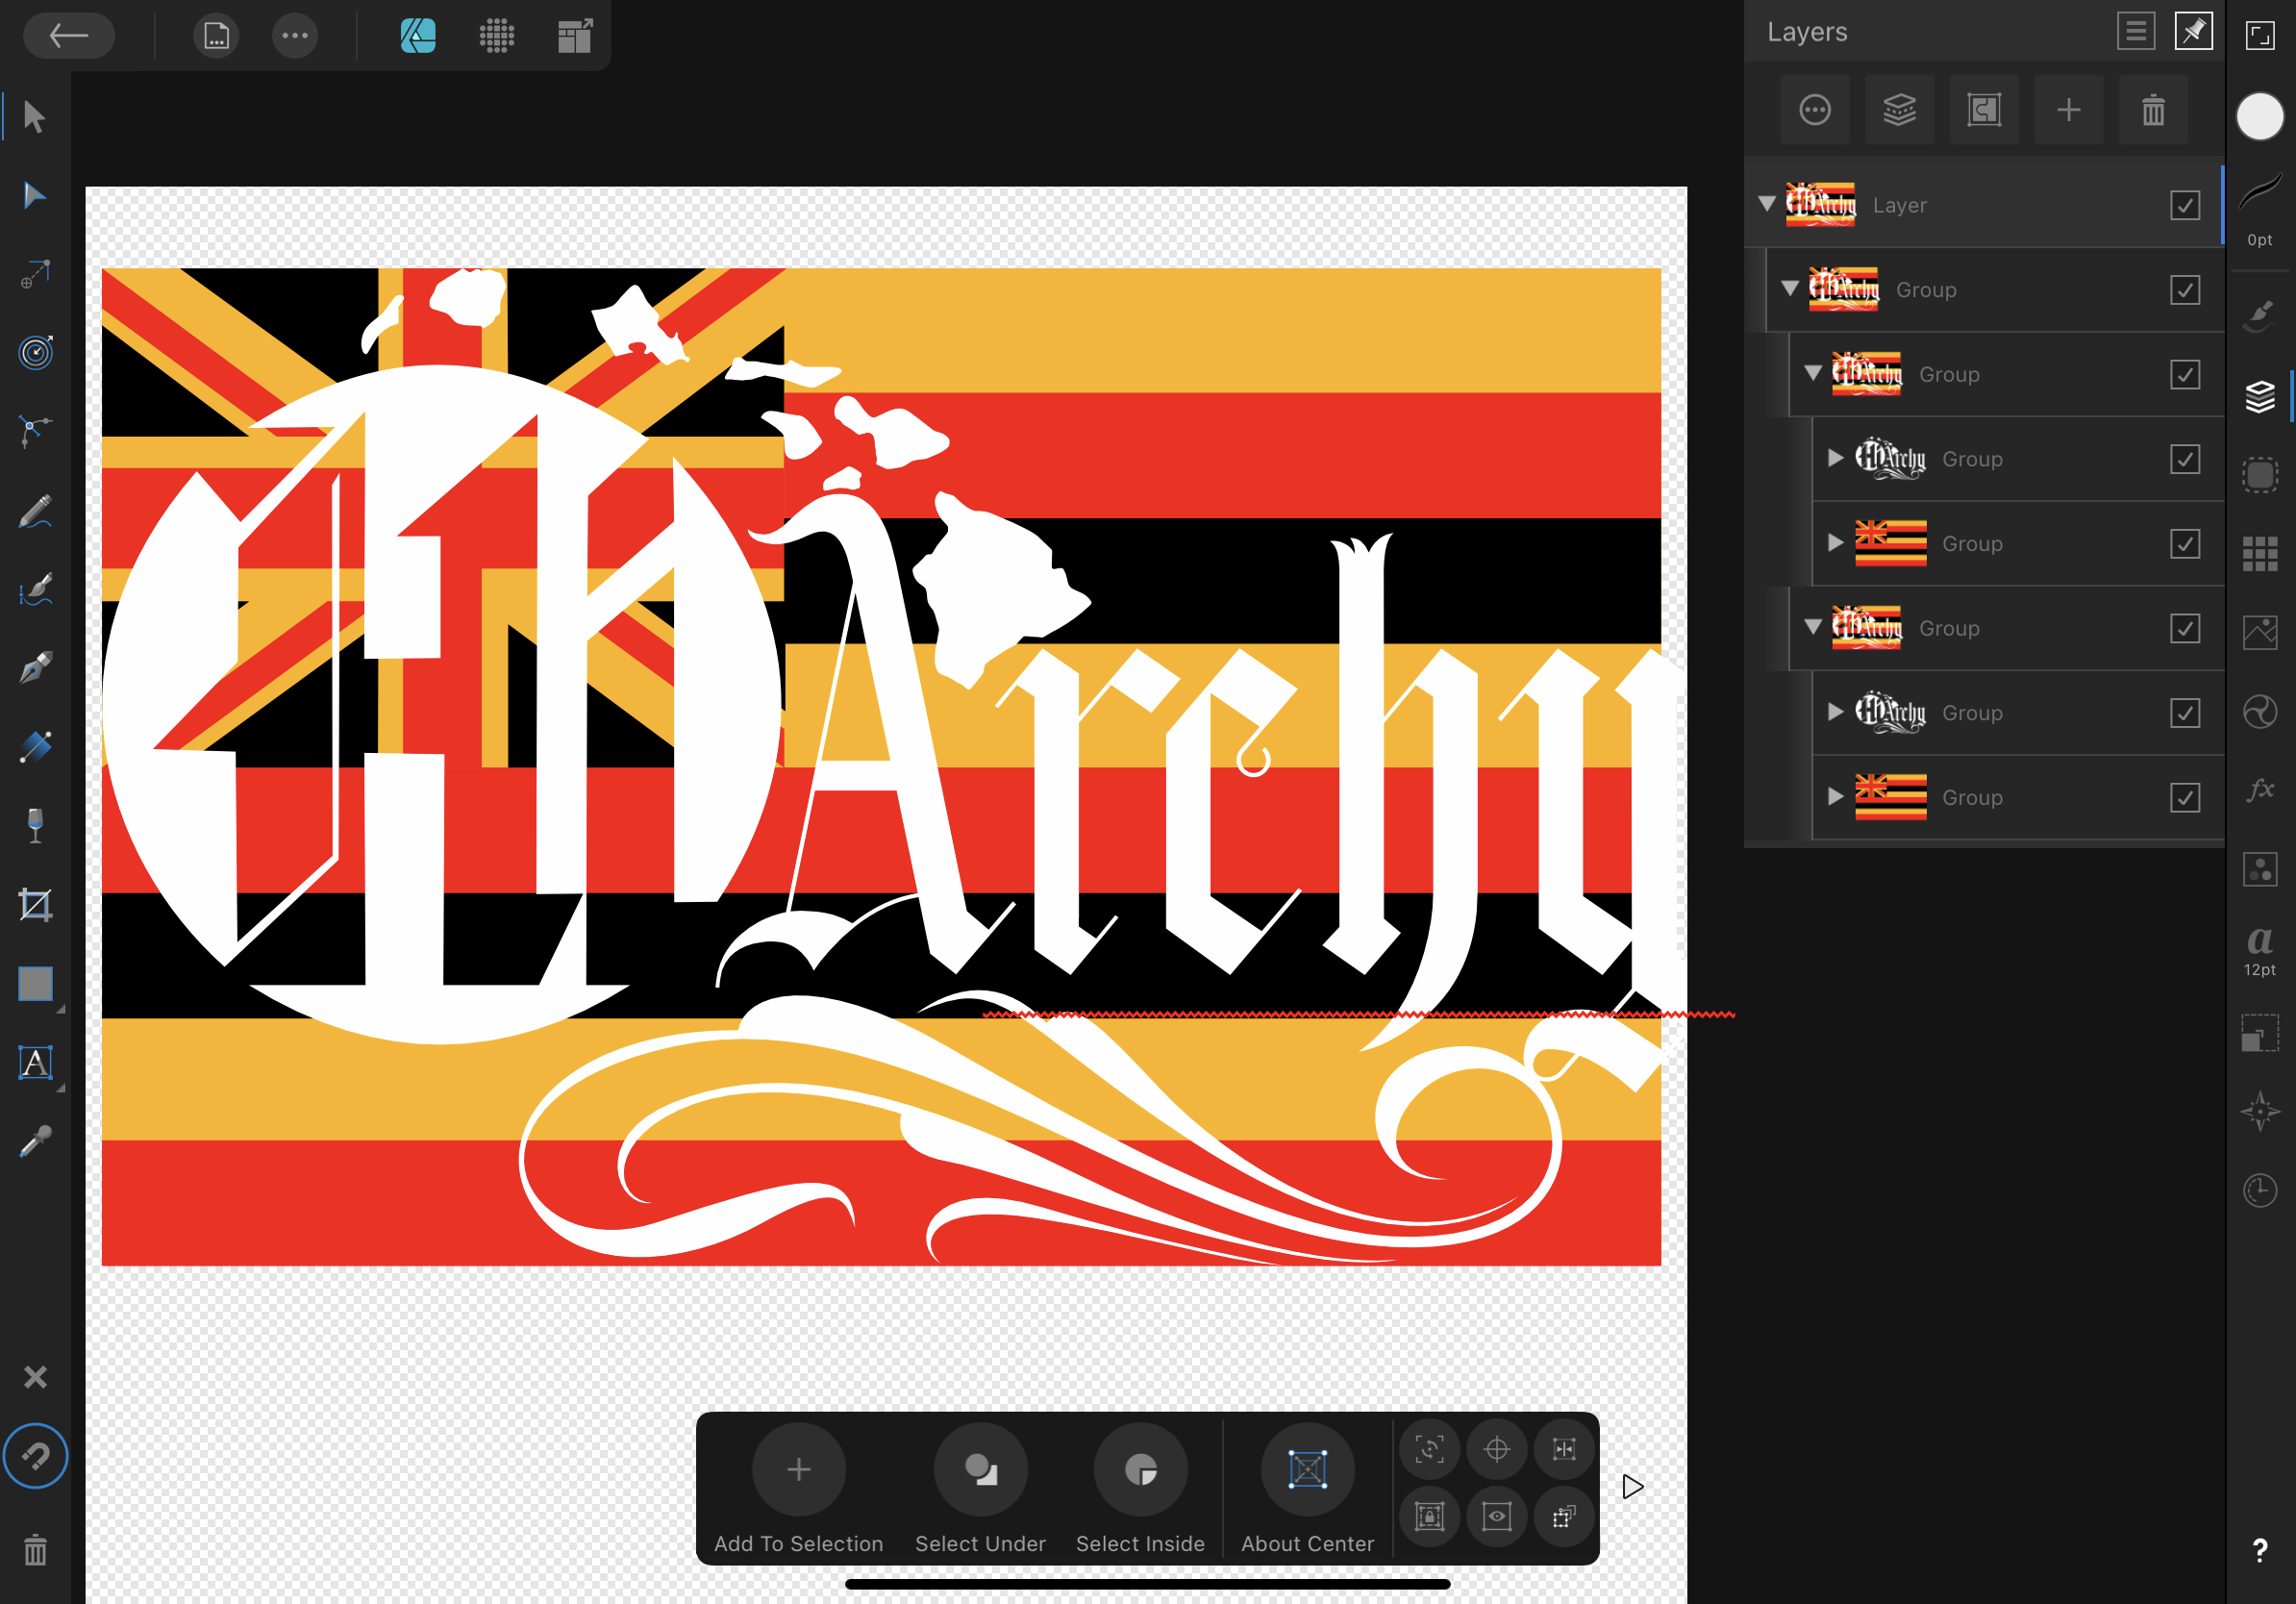This screenshot has height=1604, width=2296.
Task: Toggle visibility of the fourth Group row
Action: (x=2185, y=544)
